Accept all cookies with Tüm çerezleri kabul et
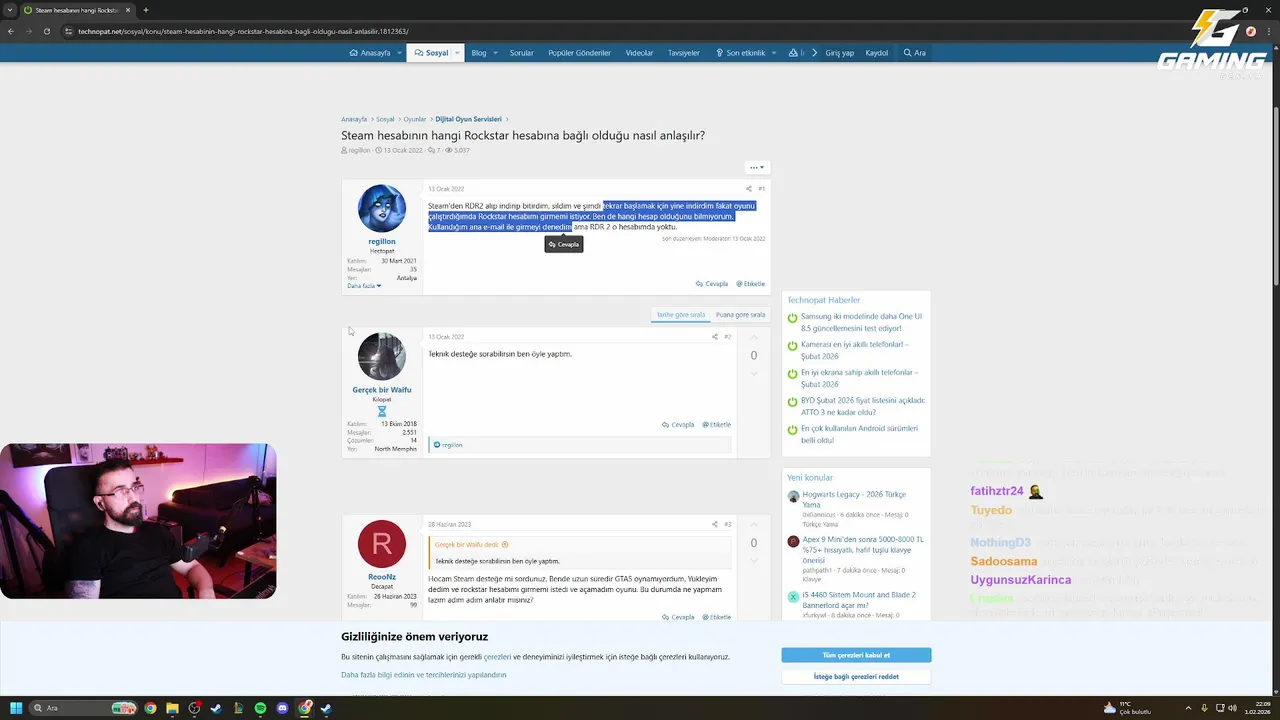 coord(856,655)
